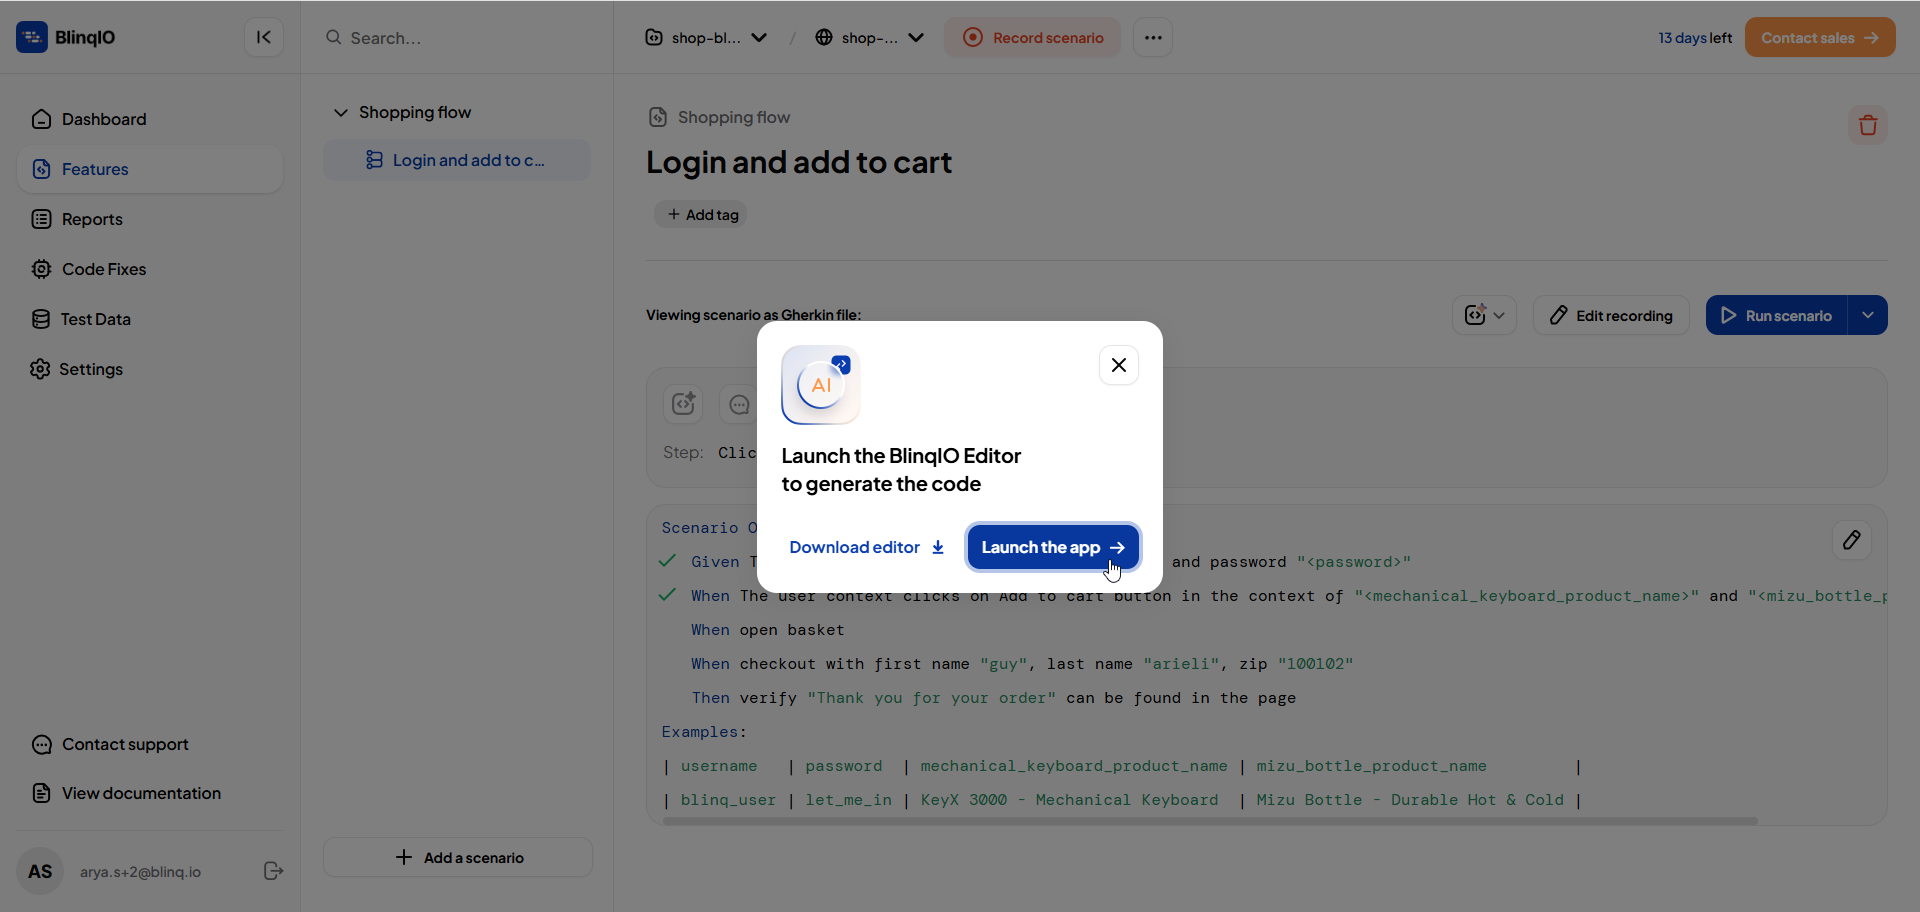Click arya.s+2@blinq.io email text

pyautogui.click(x=140, y=872)
